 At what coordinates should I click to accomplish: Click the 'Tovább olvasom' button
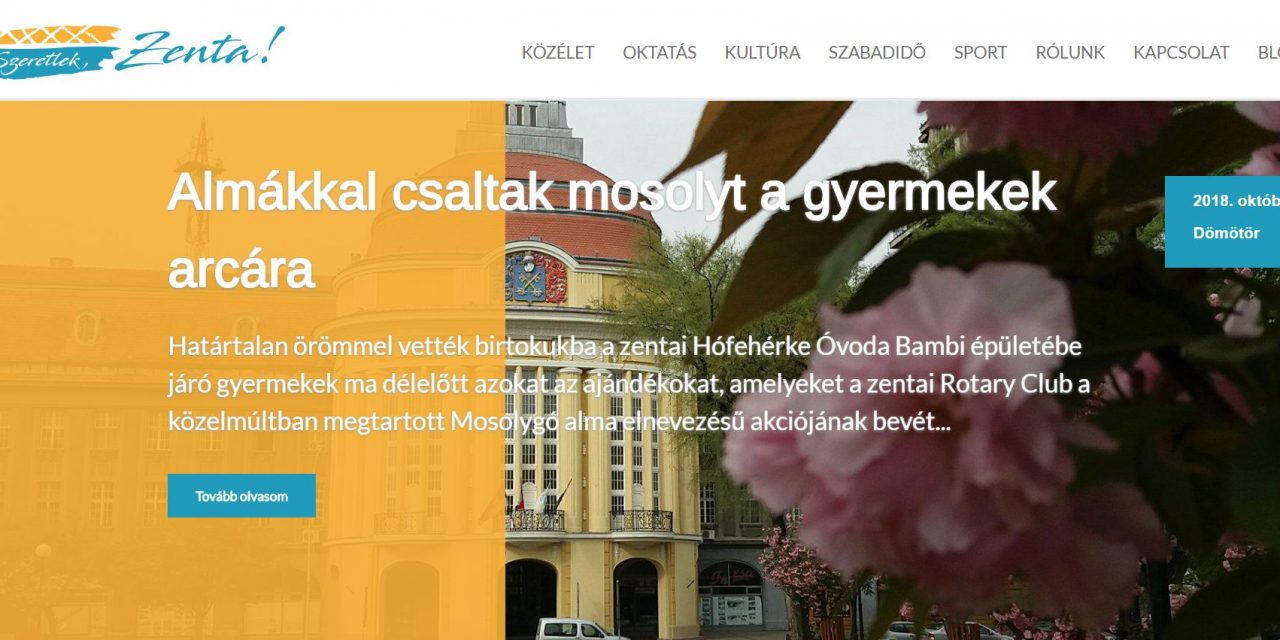tap(241, 494)
